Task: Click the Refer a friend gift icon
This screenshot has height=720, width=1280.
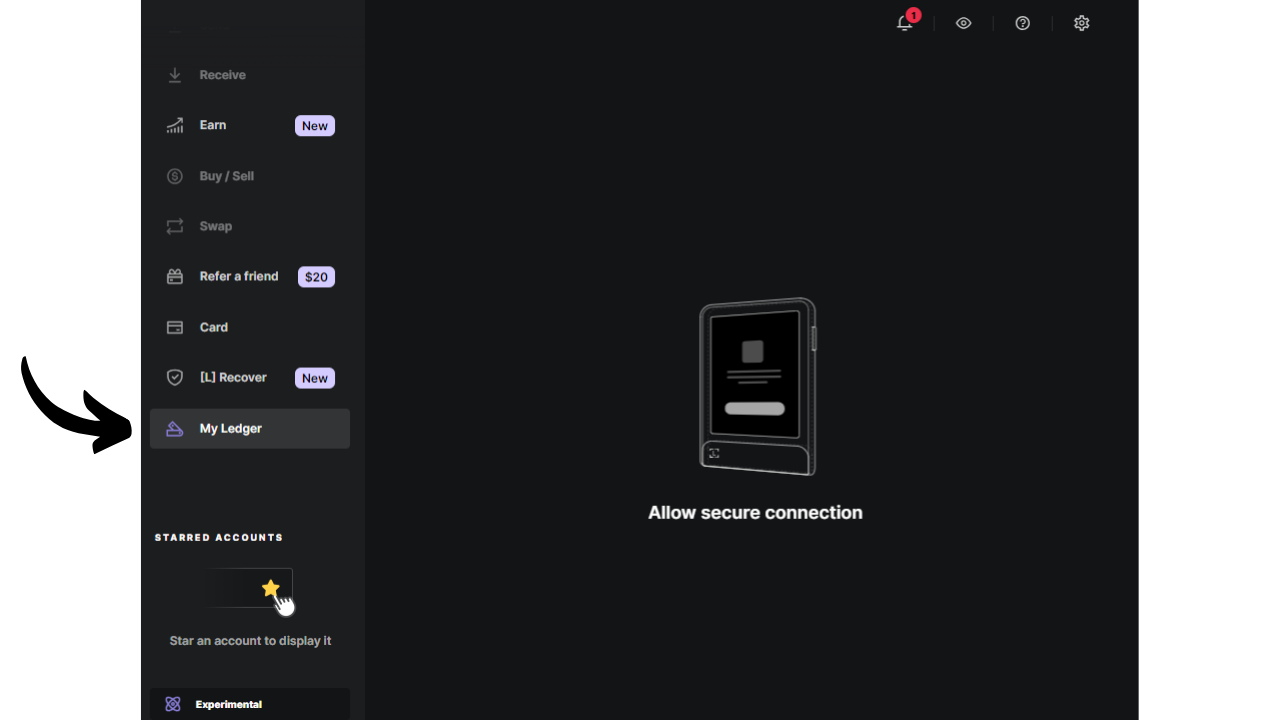Action: (175, 277)
